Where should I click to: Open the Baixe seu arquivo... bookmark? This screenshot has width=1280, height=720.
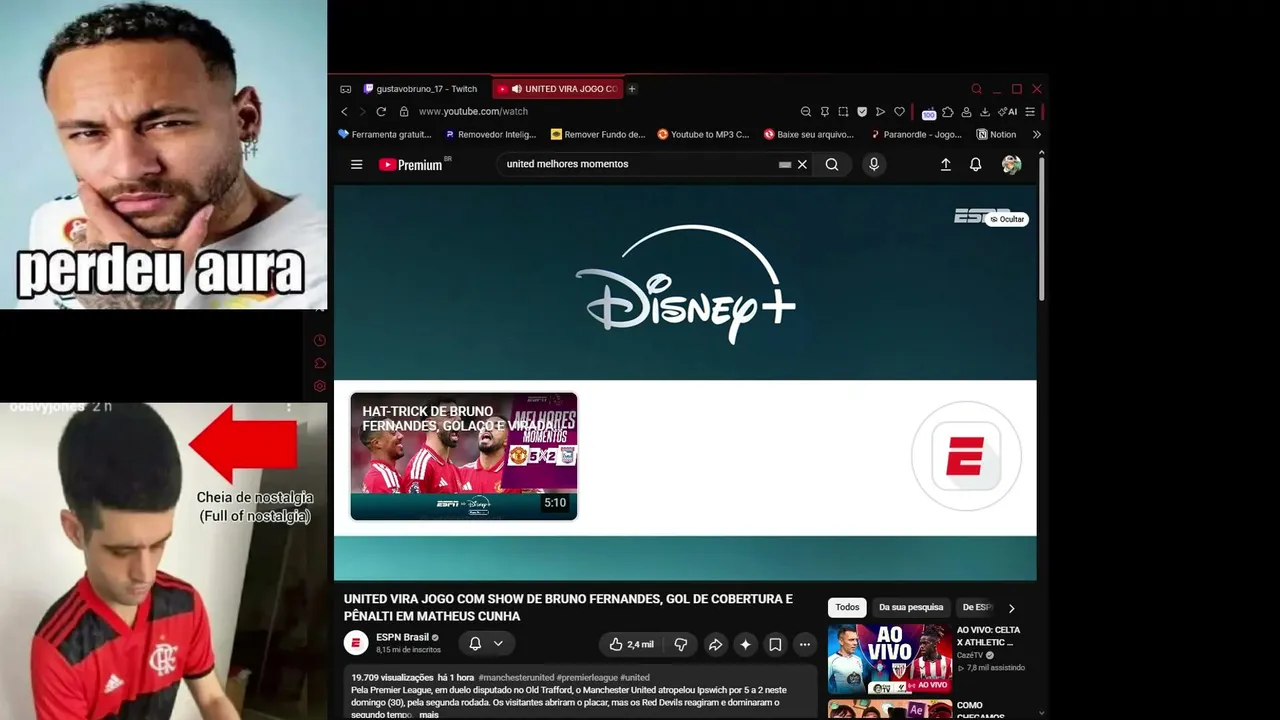(x=809, y=135)
